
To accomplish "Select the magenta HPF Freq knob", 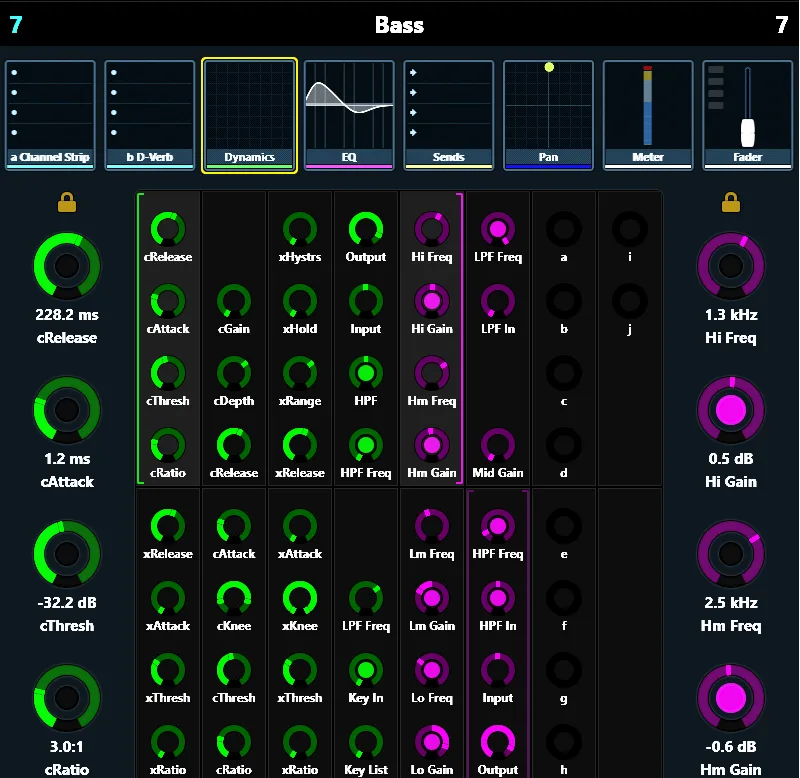I will click(498, 526).
